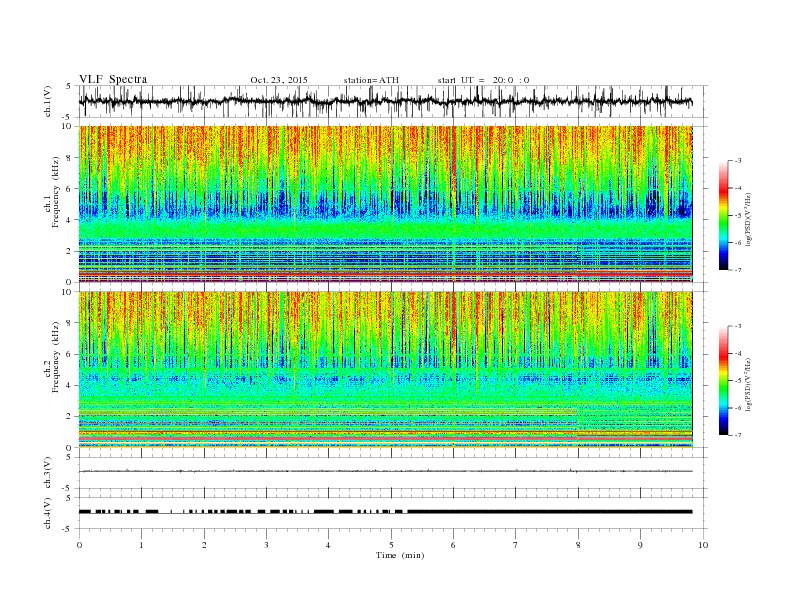The image size is (792, 612).
Task: Click the "7" tick on the time axis
Action: (516, 545)
